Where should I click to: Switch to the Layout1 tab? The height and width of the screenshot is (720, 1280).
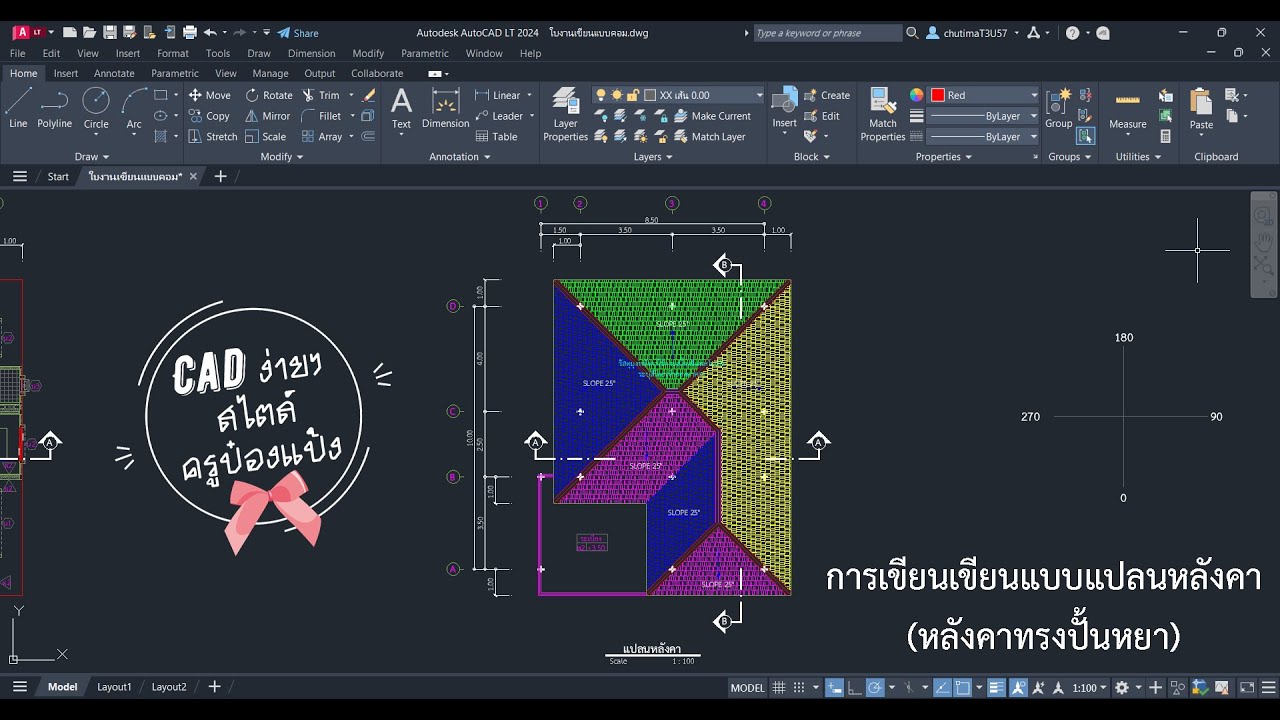point(114,687)
